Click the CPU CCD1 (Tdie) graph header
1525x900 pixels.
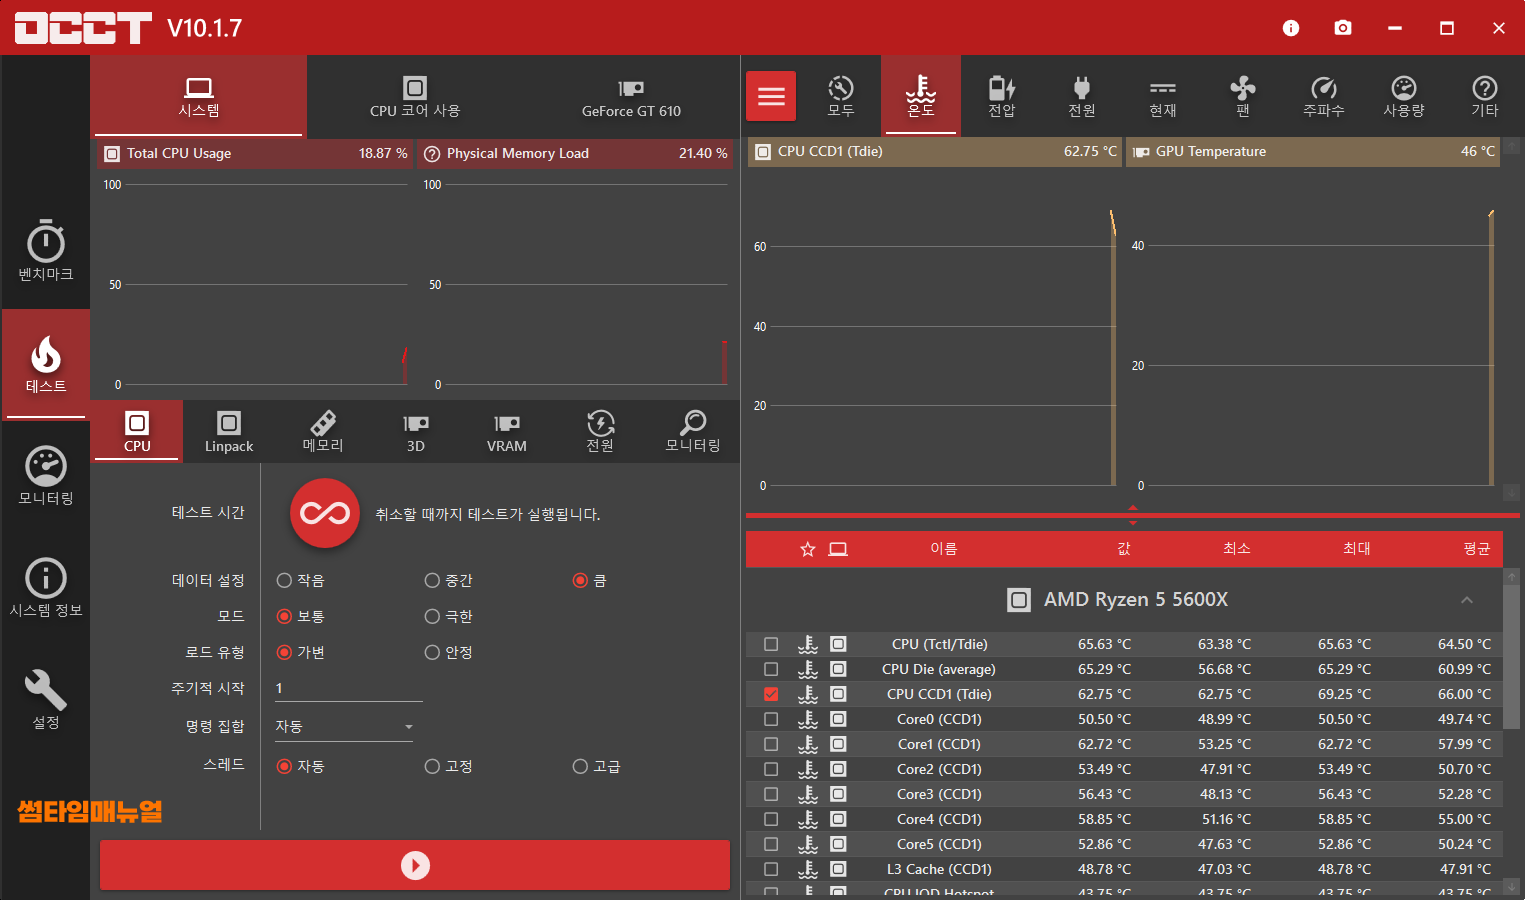pos(935,152)
